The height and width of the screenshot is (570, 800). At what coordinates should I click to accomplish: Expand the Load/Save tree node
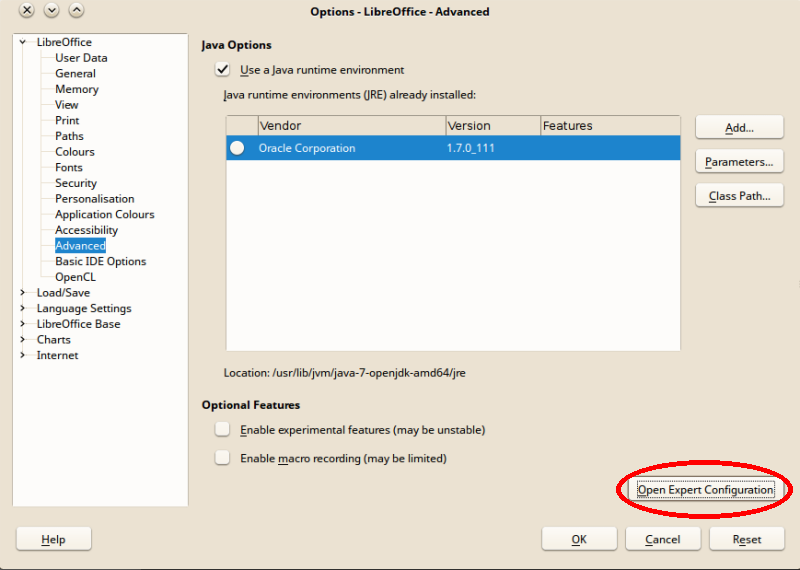click(x=23, y=293)
